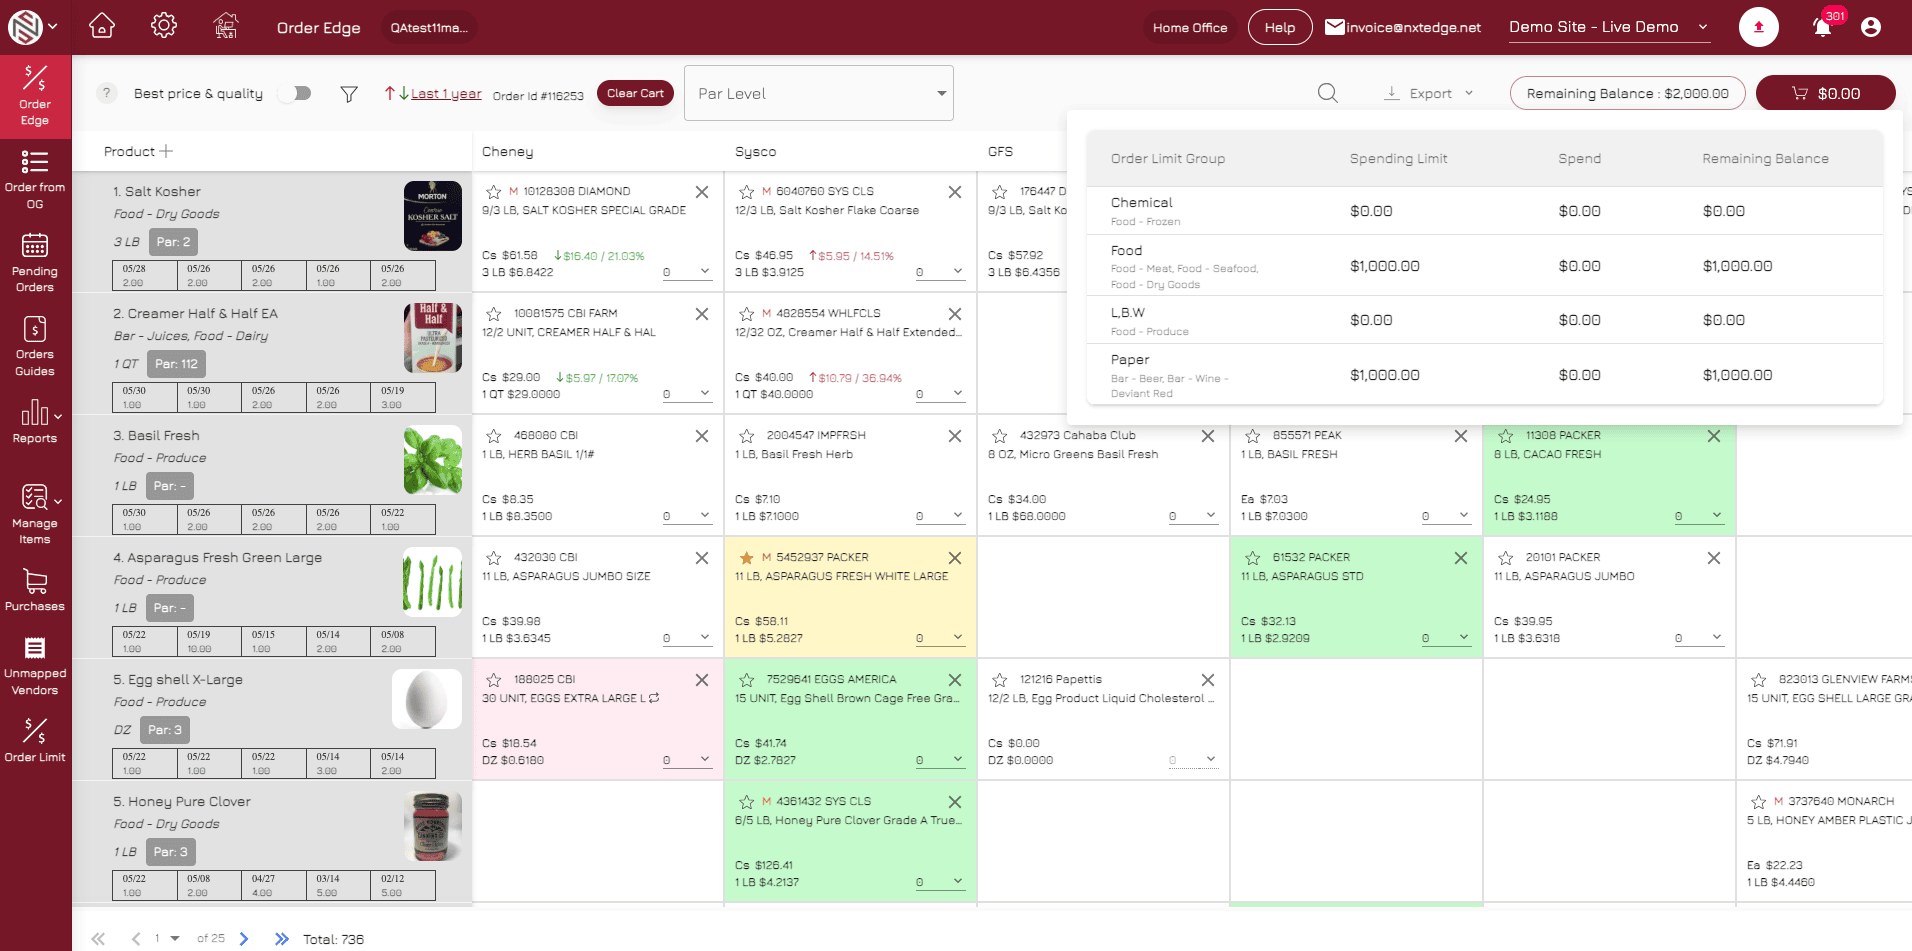
Task: Open the Par Level dropdown
Action: (x=818, y=93)
